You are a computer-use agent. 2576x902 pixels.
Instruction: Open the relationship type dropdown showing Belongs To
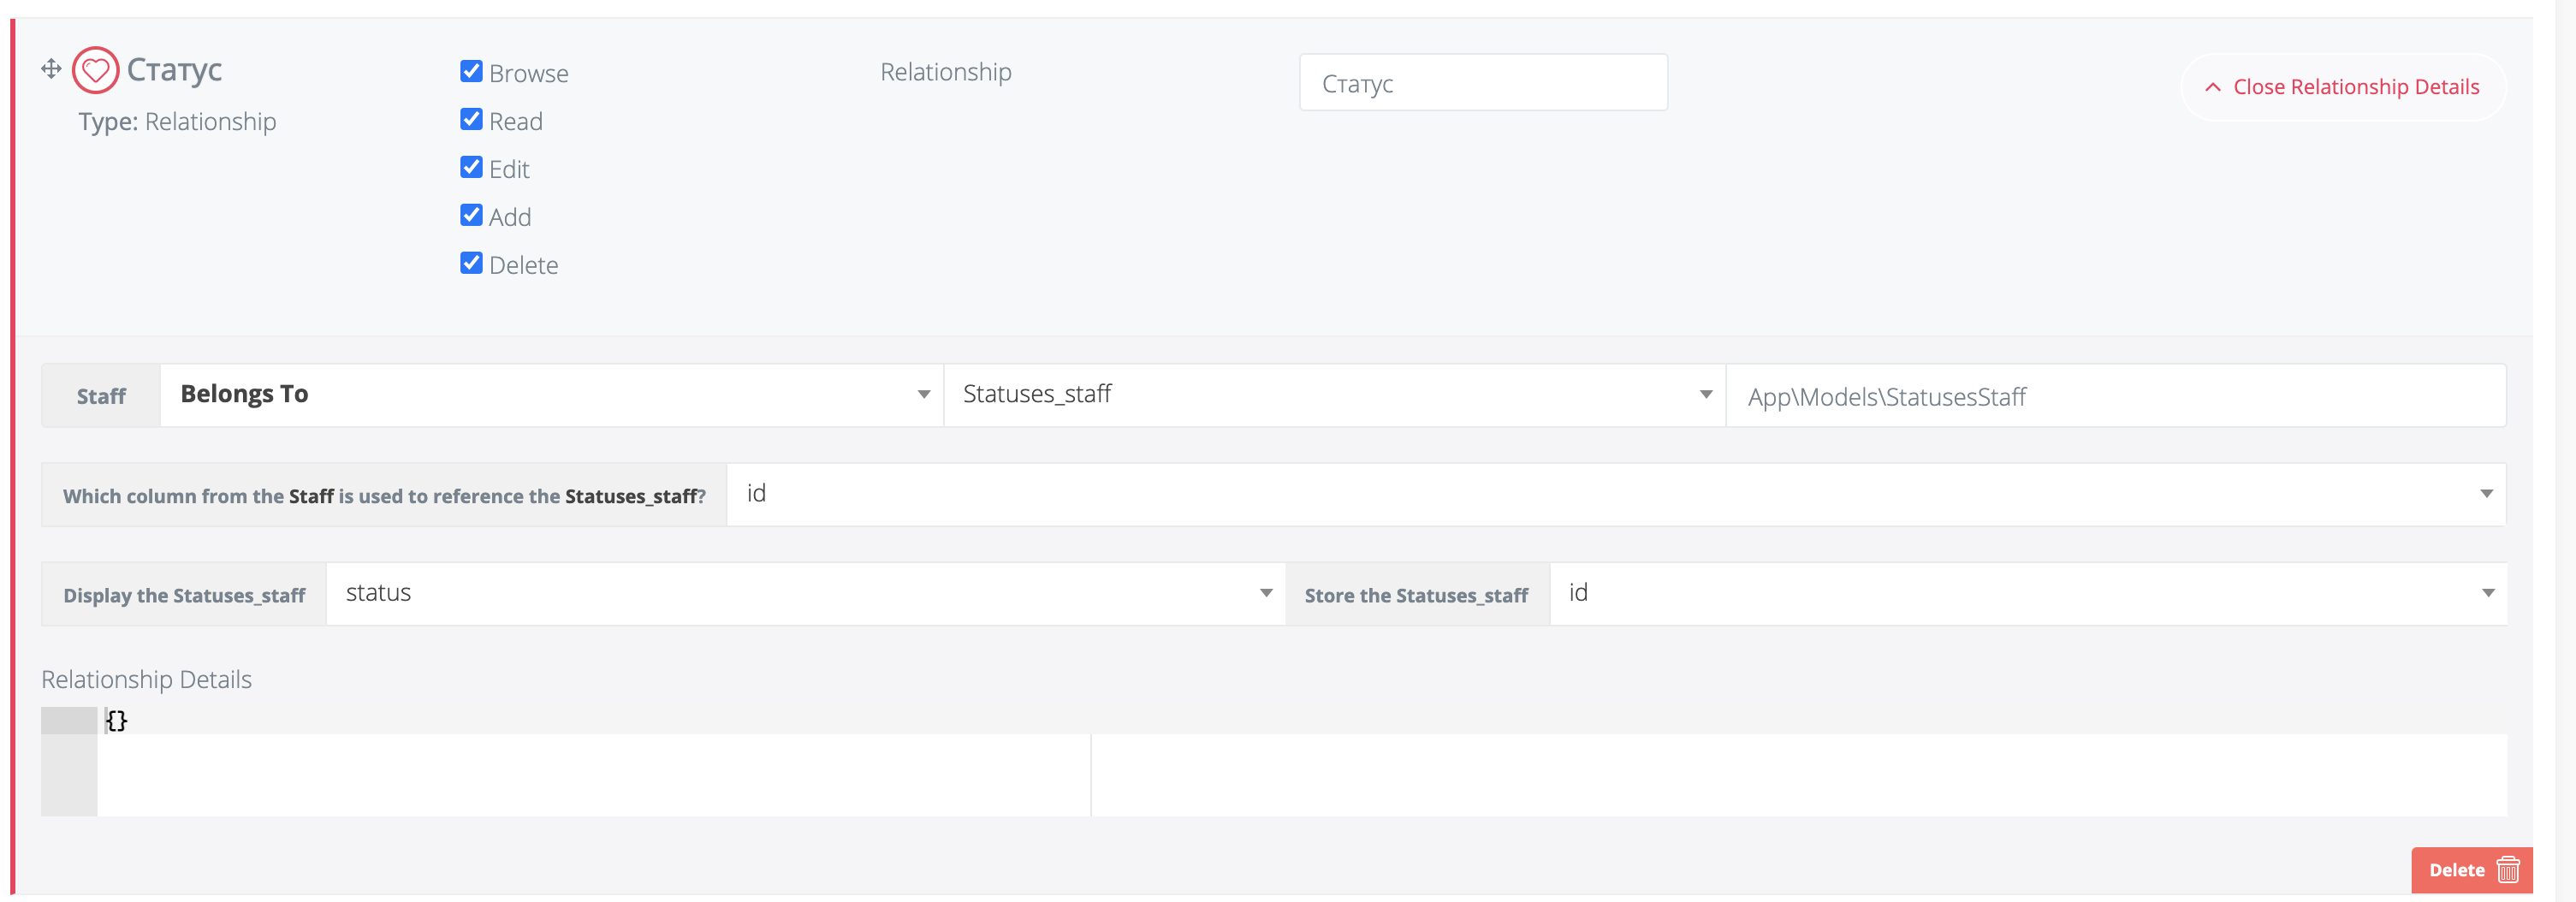pyautogui.click(x=550, y=394)
